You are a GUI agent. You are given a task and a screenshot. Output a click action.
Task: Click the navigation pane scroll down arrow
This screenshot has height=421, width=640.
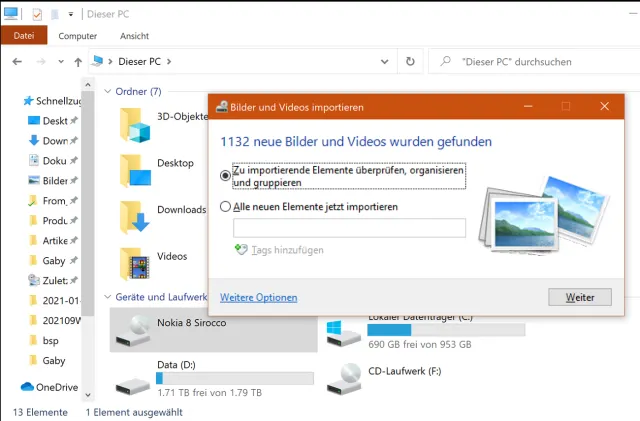[x=88, y=395]
